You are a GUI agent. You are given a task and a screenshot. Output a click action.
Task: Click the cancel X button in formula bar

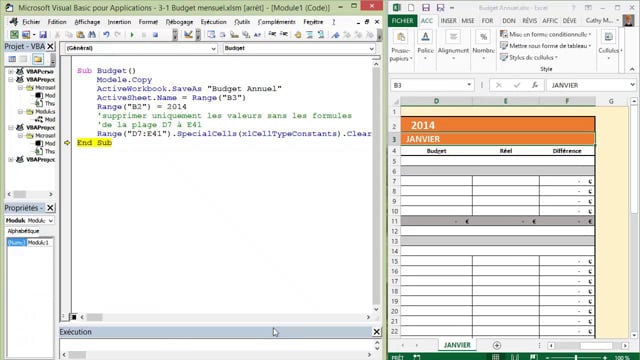(498, 85)
